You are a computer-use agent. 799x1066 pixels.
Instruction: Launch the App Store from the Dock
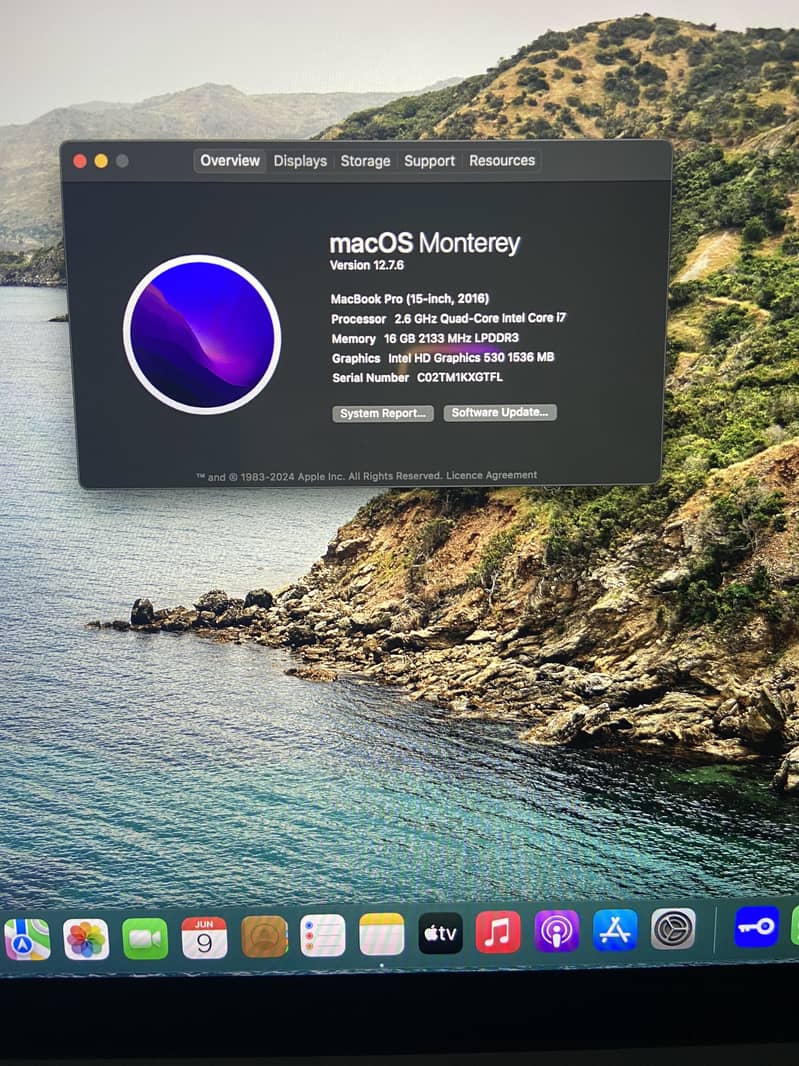point(615,929)
